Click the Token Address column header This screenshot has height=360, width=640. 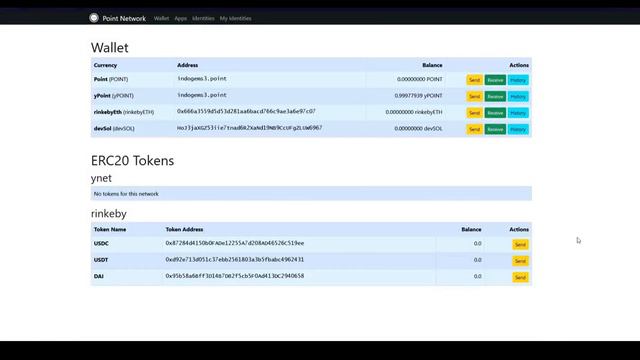184,229
